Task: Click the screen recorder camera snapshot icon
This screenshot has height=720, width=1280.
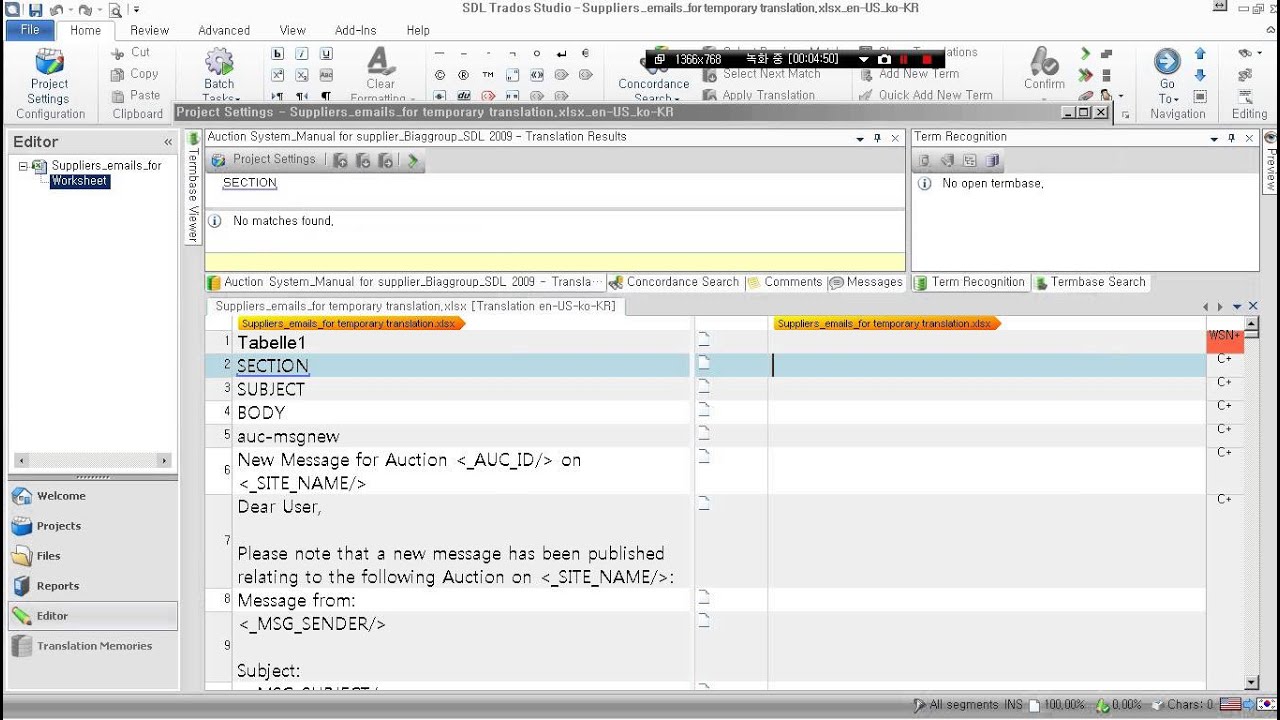Action: pyautogui.click(x=884, y=60)
